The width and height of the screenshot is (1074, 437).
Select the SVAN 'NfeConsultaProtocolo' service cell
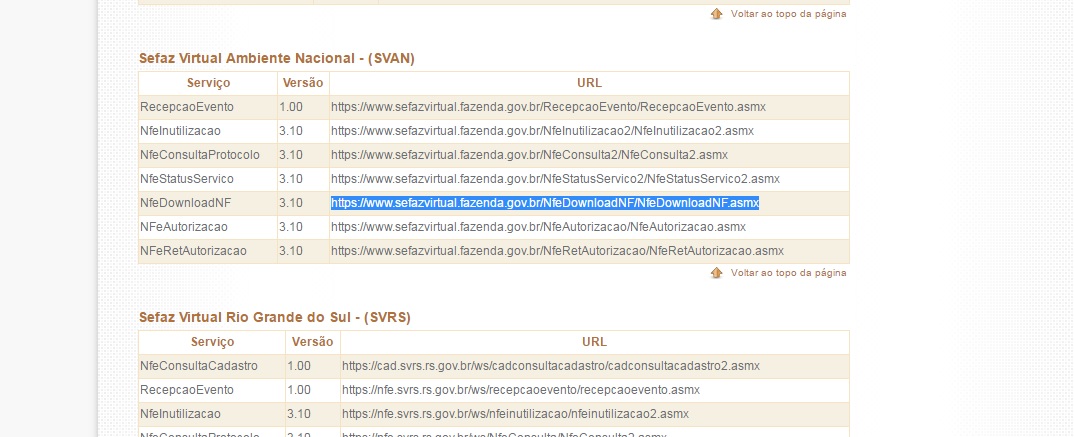pos(208,155)
